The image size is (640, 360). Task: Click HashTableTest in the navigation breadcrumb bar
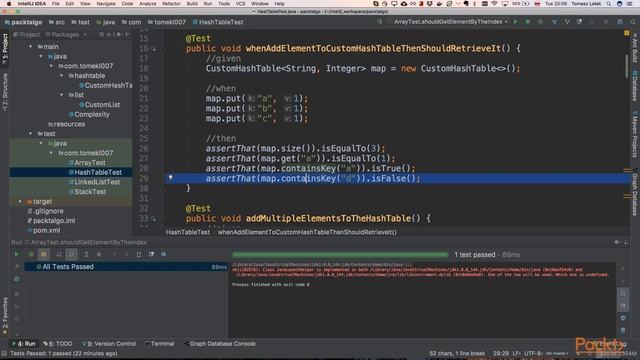pyautogui.click(x=218, y=22)
